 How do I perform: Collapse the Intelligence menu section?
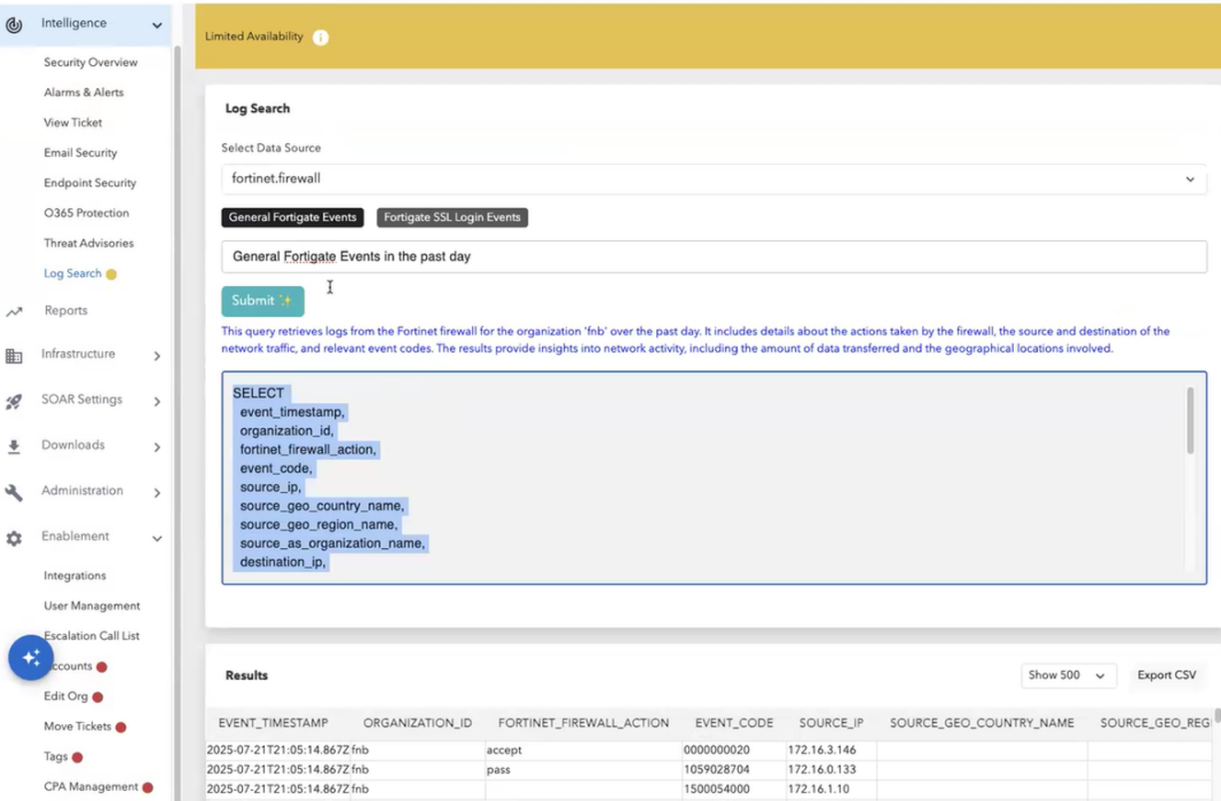tap(157, 25)
